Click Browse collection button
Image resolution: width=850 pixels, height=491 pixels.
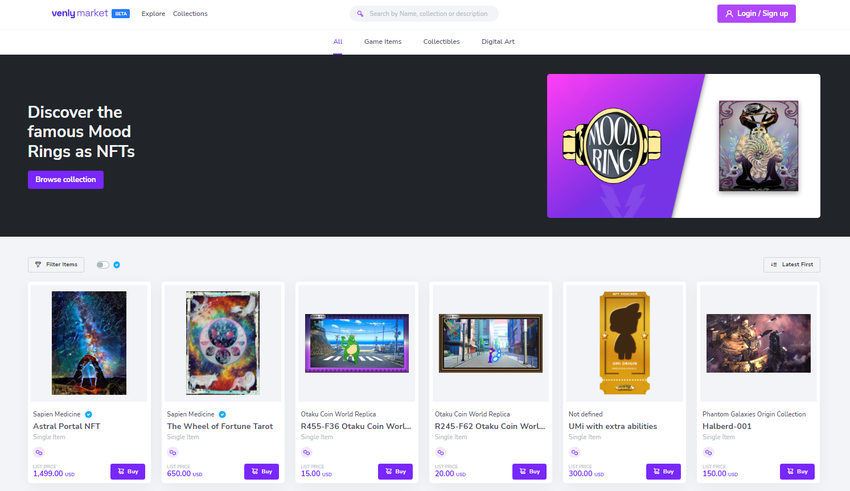(x=66, y=179)
